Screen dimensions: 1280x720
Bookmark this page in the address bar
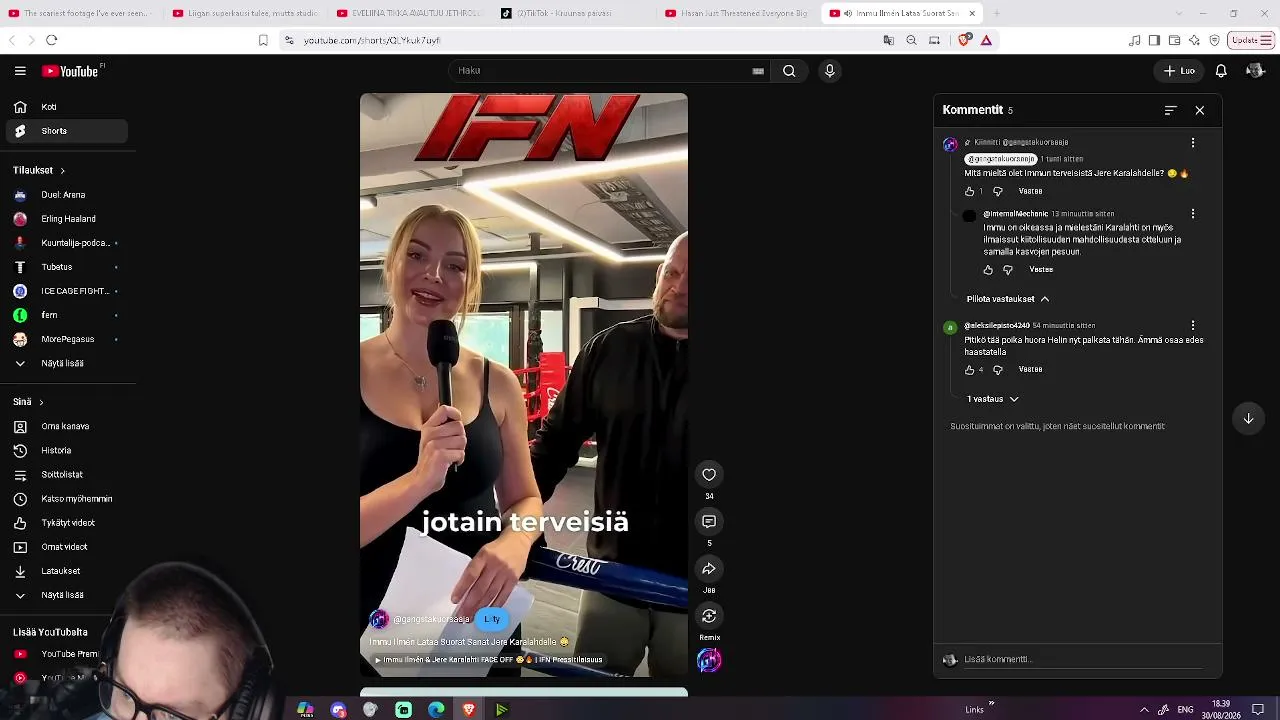pyautogui.click(x=263, y=40)
